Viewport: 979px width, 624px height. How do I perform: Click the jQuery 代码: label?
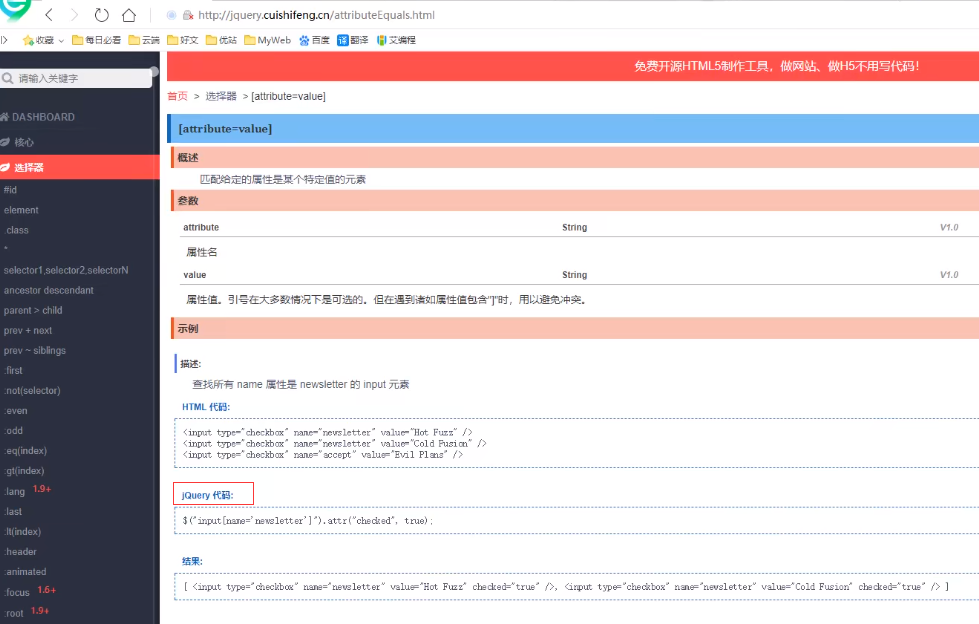coord(207,495)
